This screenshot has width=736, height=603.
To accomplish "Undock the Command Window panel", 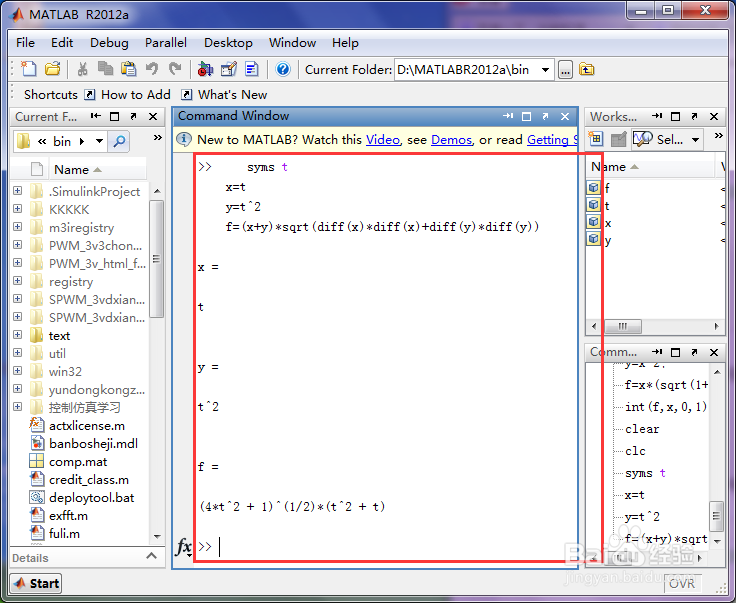I will pos(545,116).
